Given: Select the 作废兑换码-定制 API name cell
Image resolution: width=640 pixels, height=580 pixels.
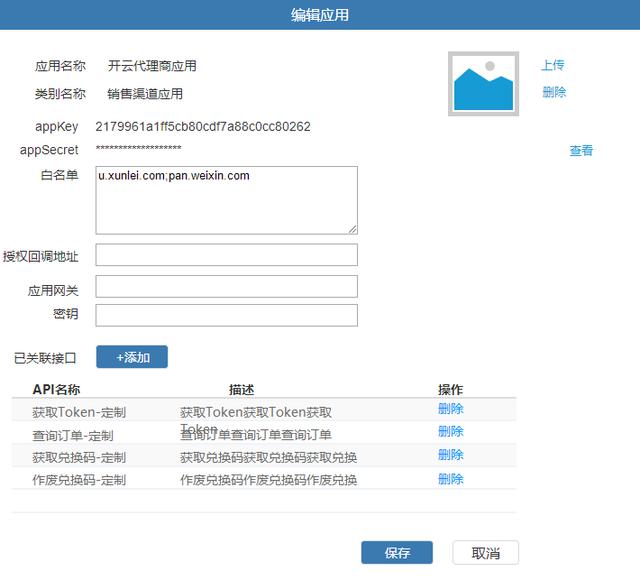Looking at the screenshot, I should click(79, 480).
